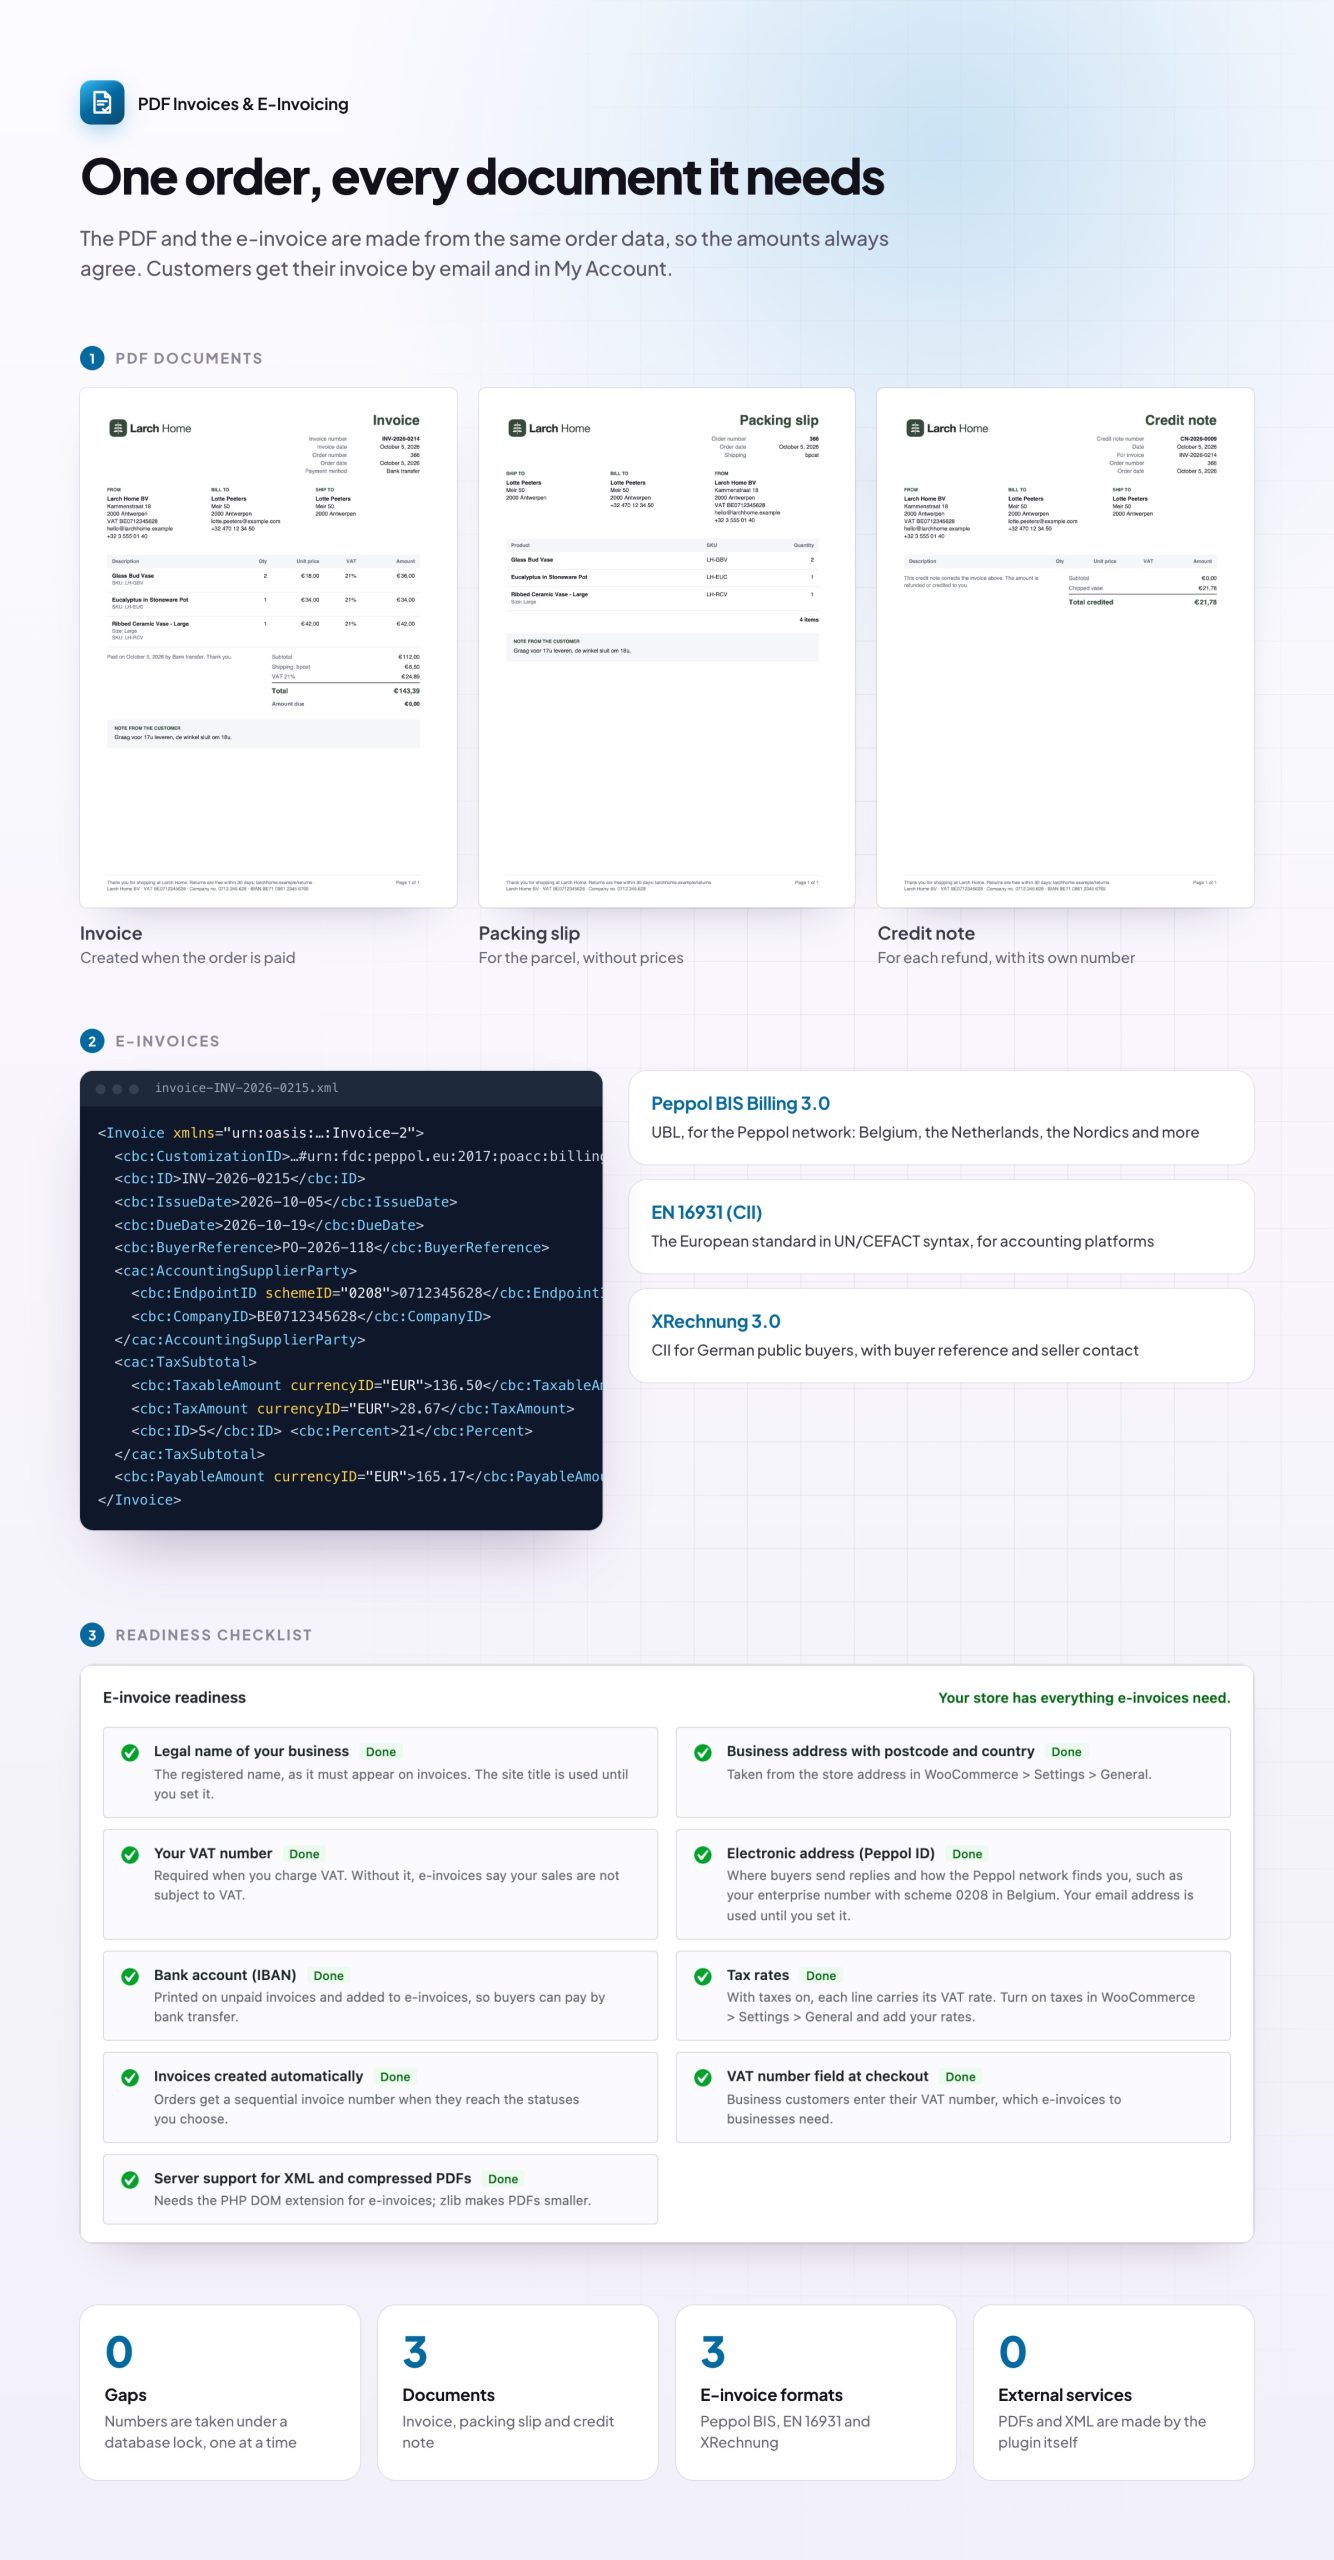Click the green check beside Tax rates
The height and width of the screenshot is (2560, 1334).
(703, 1976)
